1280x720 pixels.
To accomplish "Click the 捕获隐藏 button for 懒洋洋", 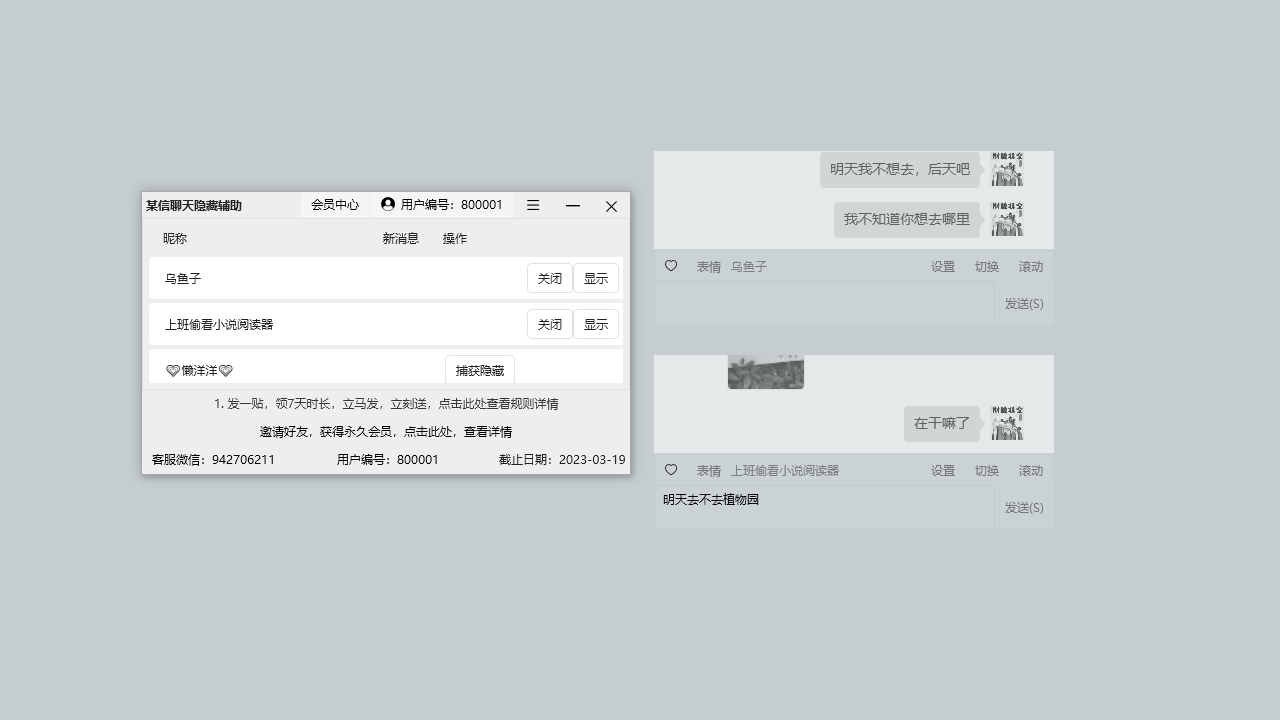I will pos(479,369).
